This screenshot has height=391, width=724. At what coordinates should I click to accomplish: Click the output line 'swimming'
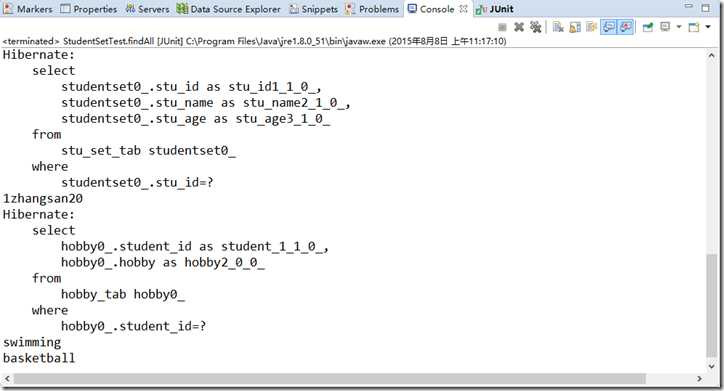[32, 342]
